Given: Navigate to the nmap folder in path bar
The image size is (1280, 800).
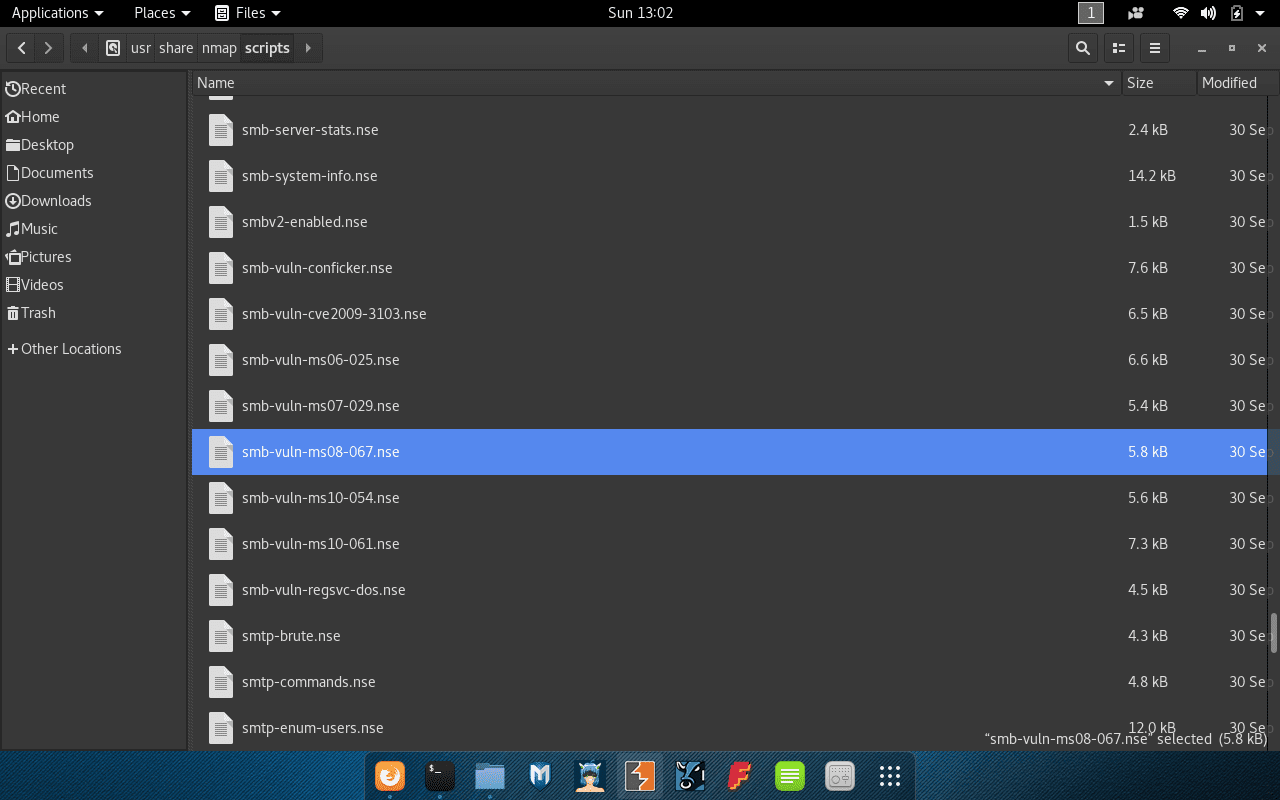Looking at the screenshot, I should click(219, 48).
